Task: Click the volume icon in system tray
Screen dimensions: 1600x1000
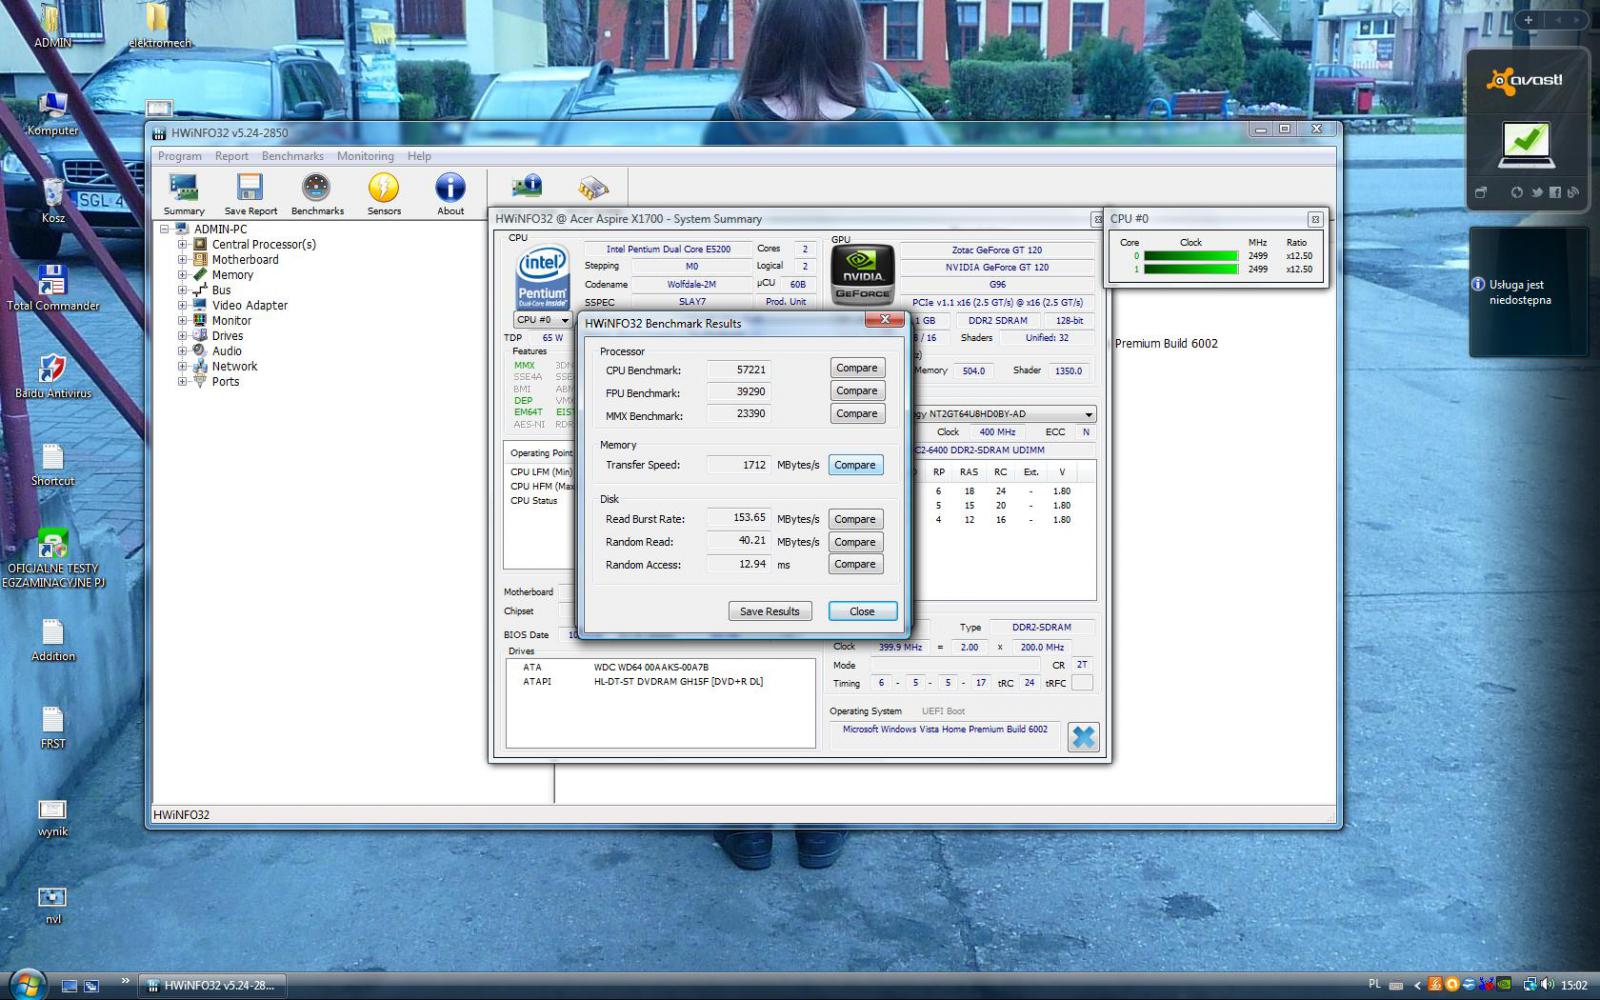Action: click(1548, 985)
